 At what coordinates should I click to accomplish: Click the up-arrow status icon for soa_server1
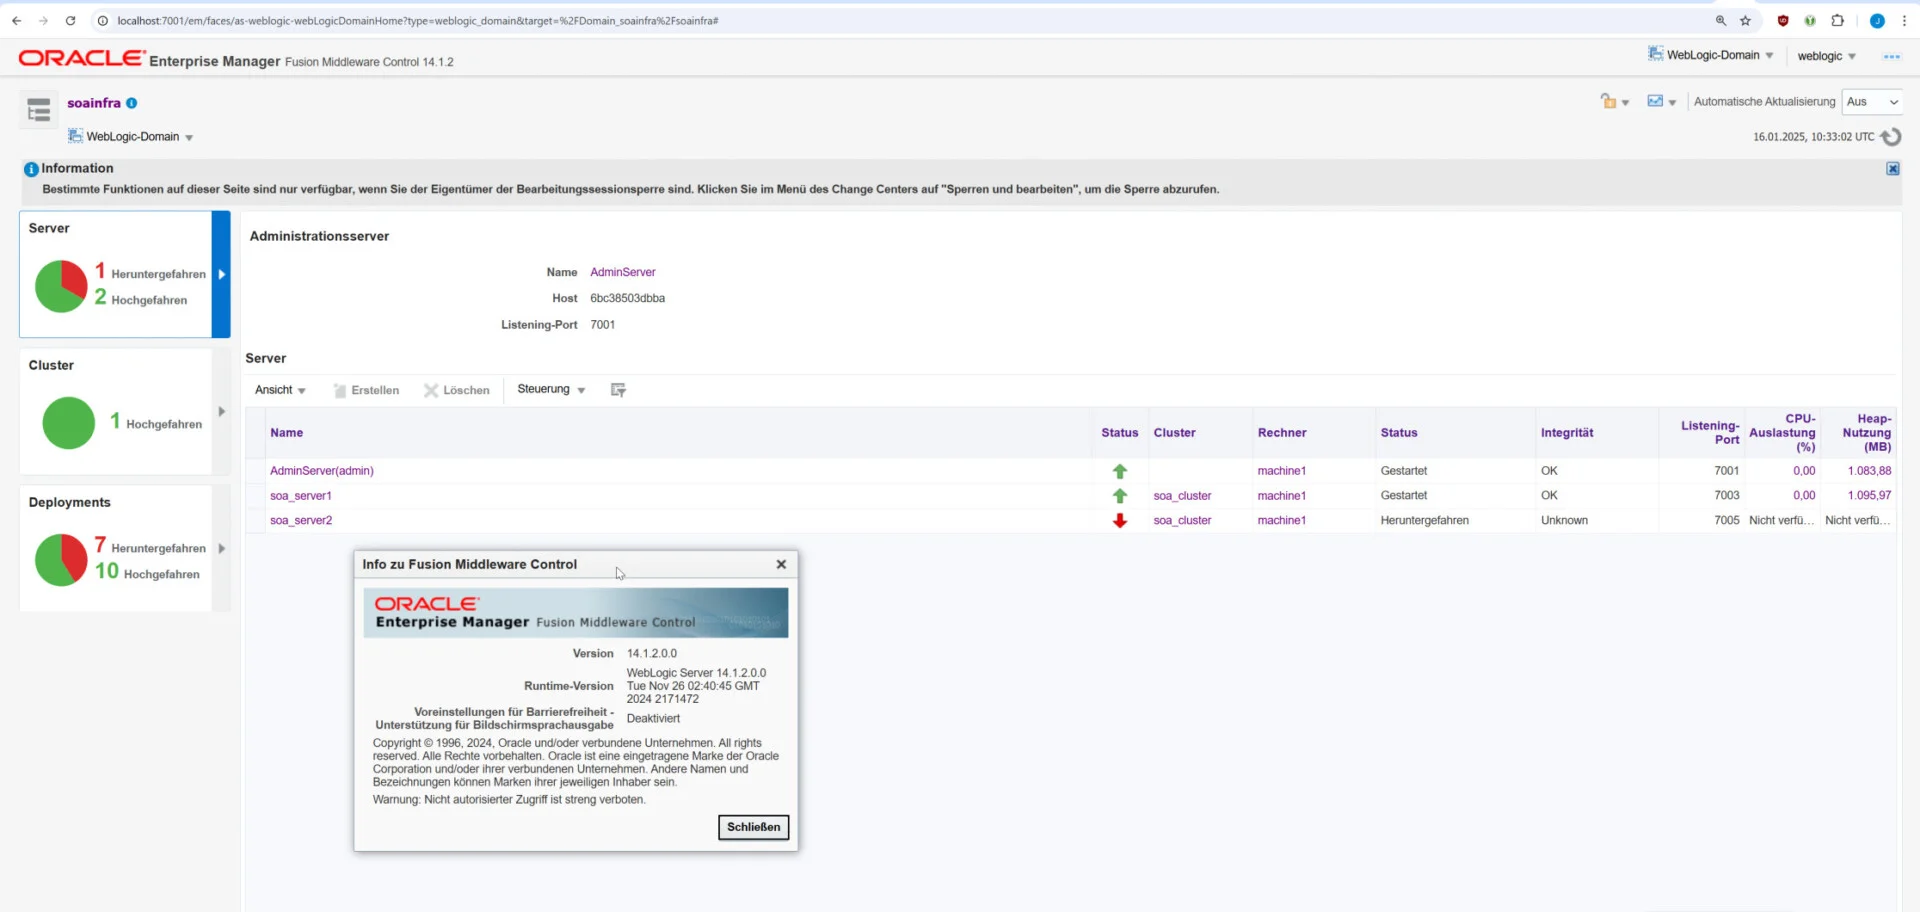1120,496
